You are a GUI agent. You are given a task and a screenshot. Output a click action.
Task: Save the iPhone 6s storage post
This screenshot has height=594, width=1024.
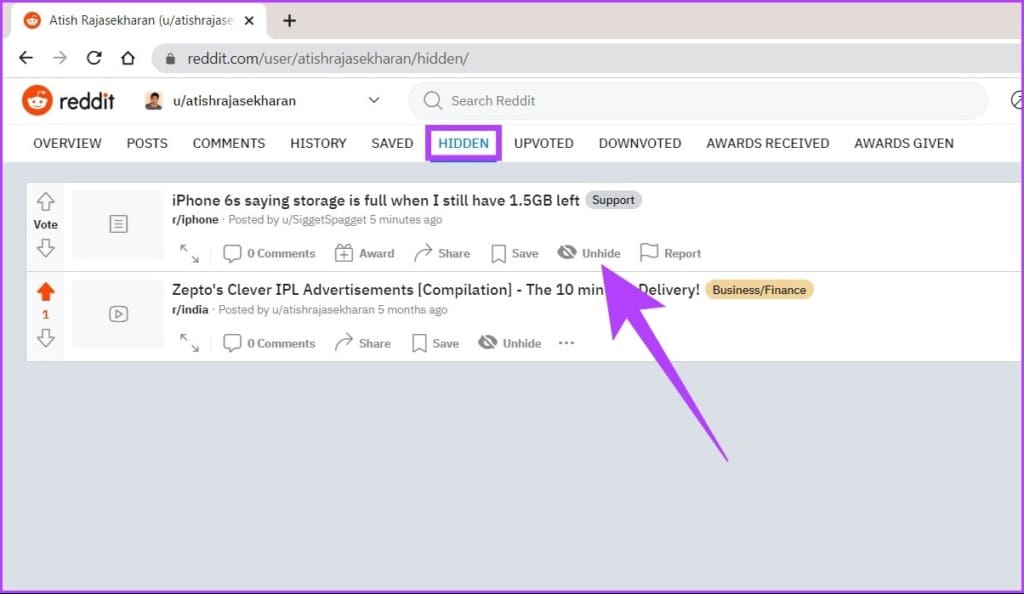(x=515, y=253)
